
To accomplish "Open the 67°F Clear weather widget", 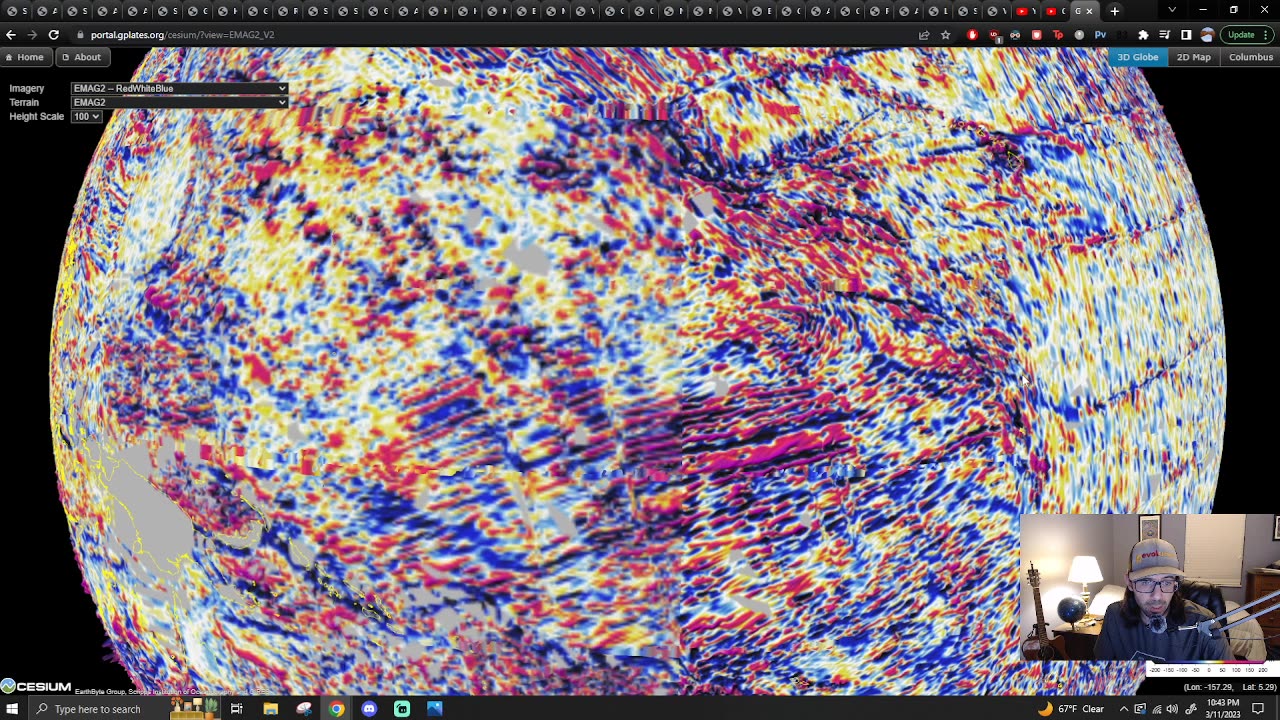I will pos(1071,709).
